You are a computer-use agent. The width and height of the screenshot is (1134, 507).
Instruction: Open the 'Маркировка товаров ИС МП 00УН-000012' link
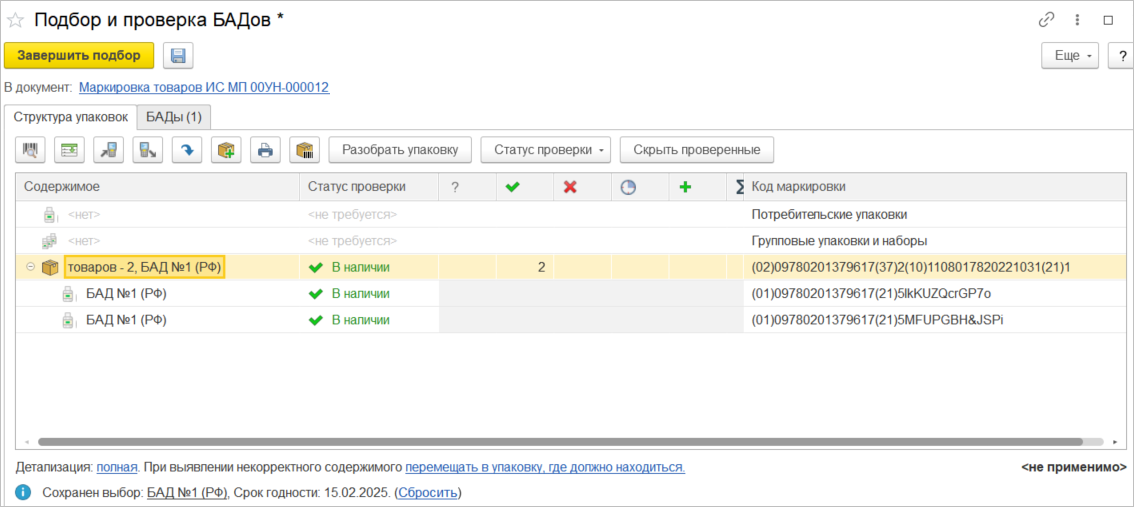click(x=204, y=88)
